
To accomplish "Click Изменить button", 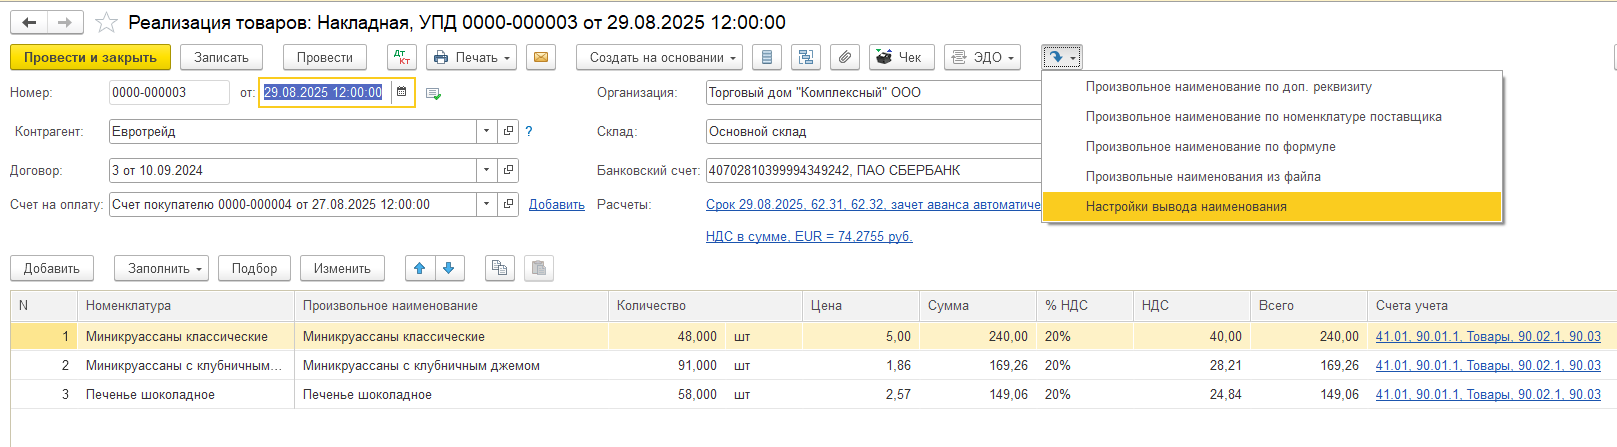I will (342, 268).
